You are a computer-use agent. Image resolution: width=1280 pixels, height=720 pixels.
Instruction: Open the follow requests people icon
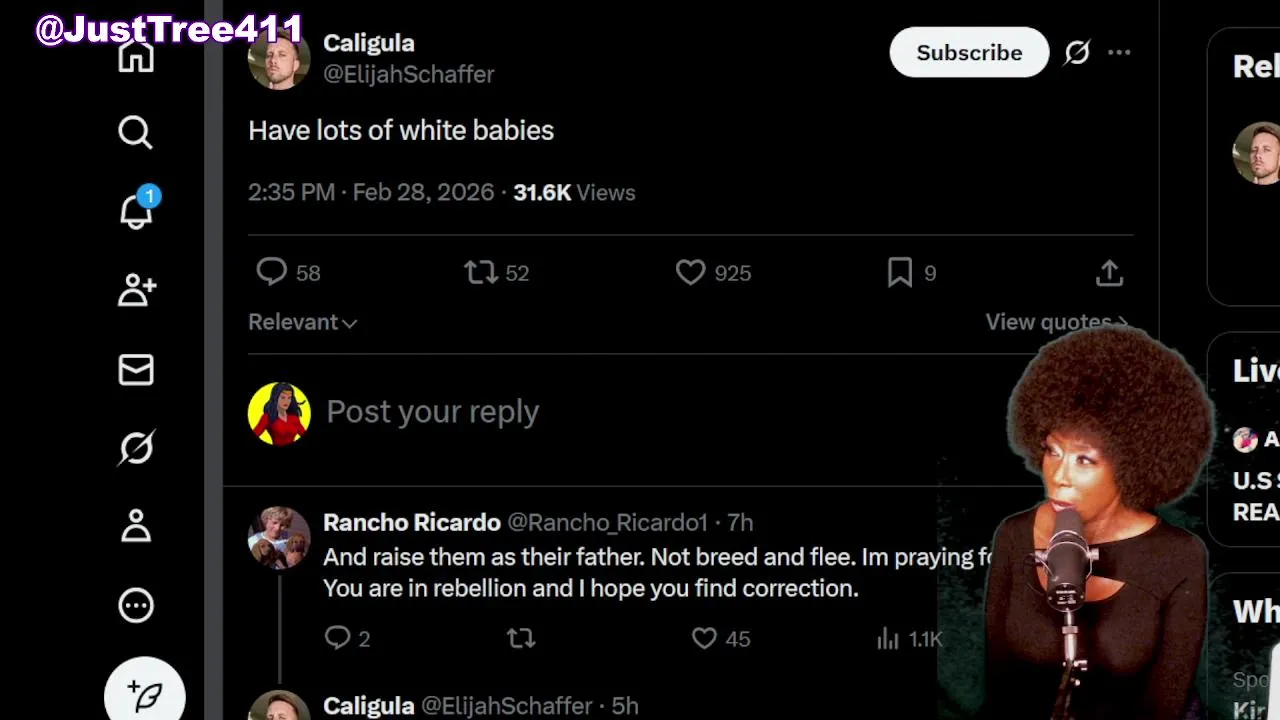(x=136, y=290)
